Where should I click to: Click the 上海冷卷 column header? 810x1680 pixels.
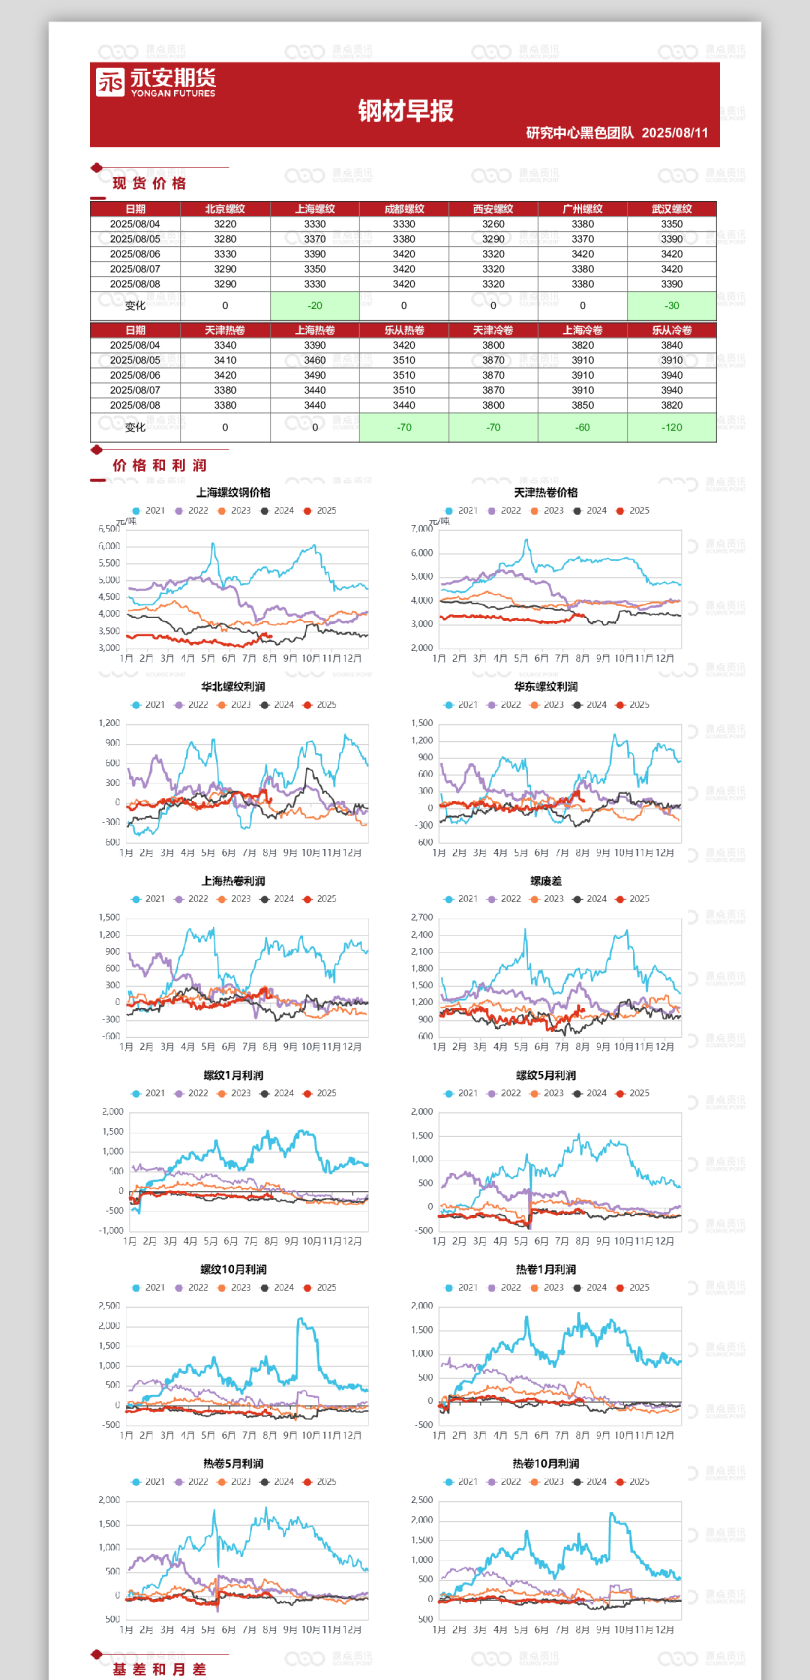(x=583, y=330)
